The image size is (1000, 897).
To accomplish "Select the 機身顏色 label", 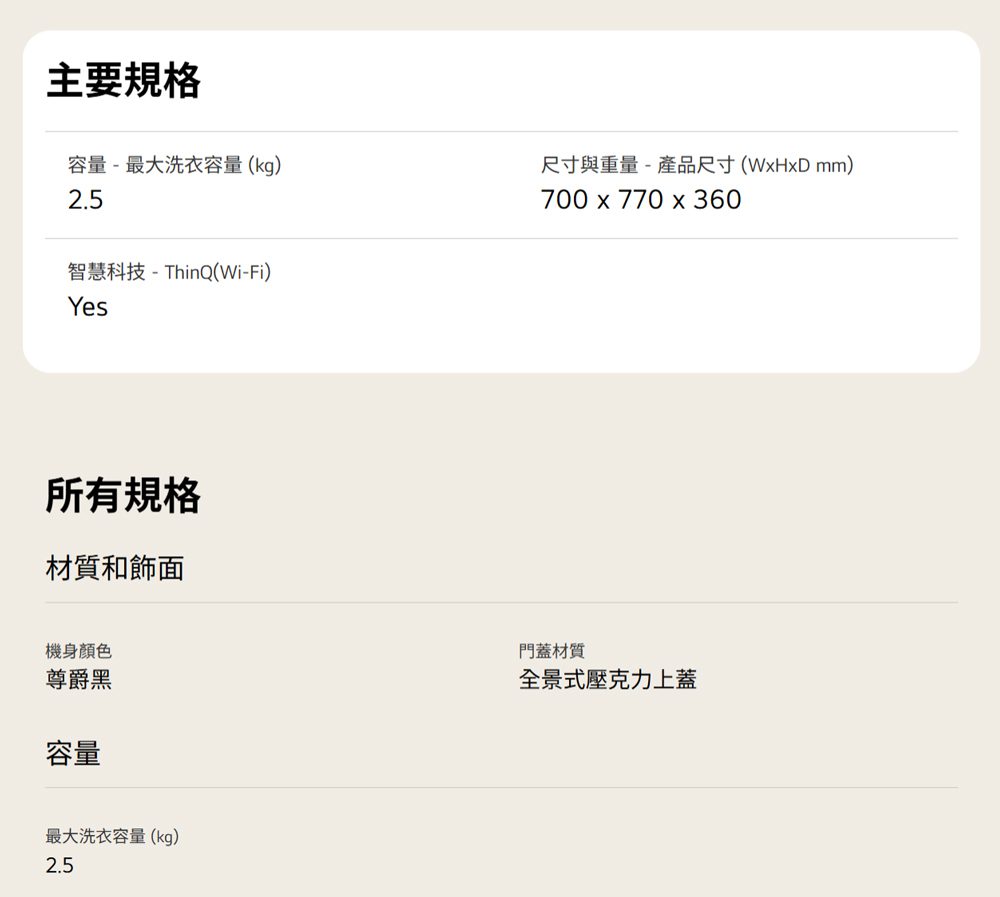I will 78,651.
